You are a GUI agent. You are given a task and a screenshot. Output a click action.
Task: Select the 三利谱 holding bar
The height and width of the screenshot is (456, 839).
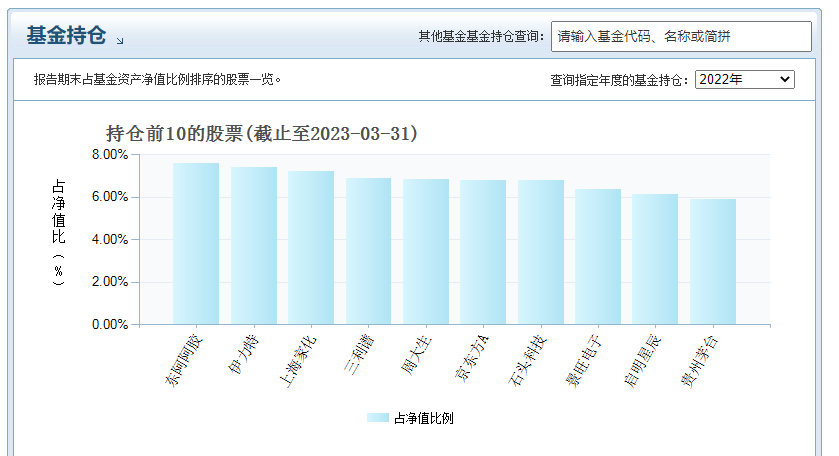[x=368, y=251]
